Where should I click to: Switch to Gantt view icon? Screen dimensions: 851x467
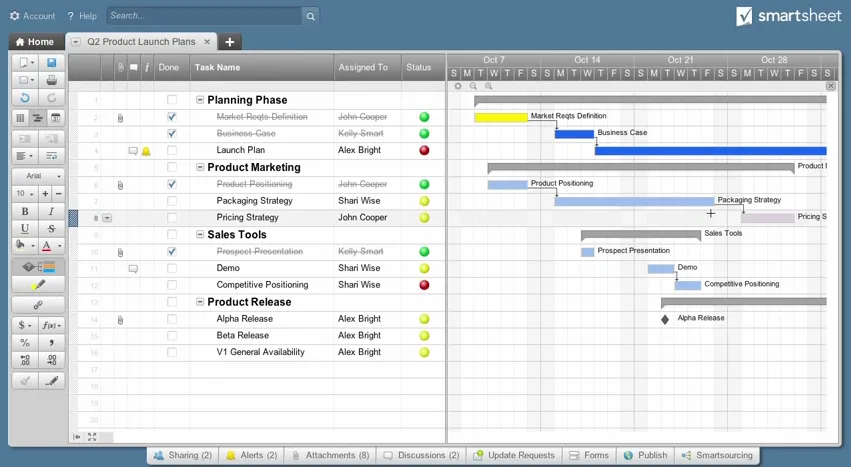point(38,118)
